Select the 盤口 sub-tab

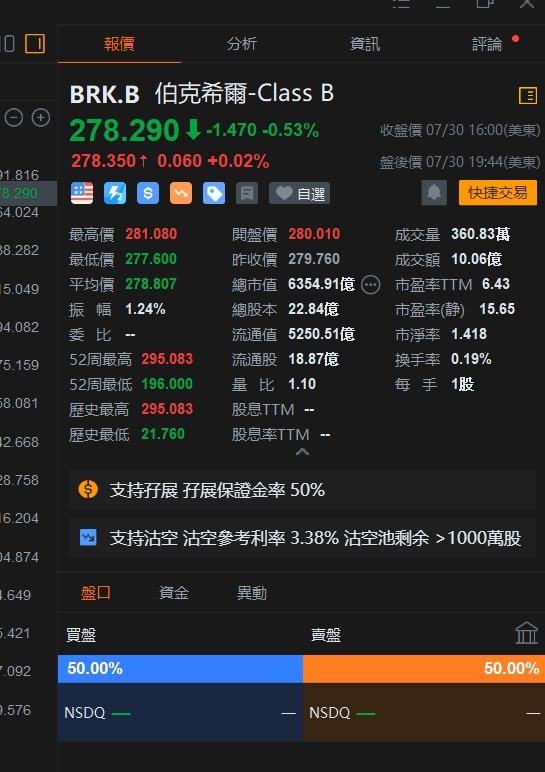click(x=96, y=592)
